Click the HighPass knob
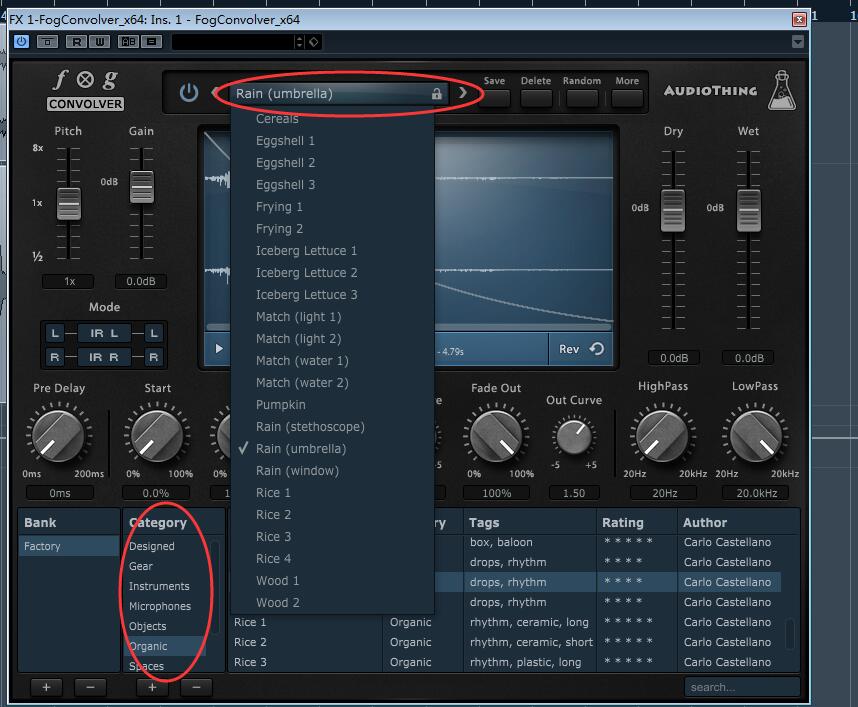This screenshot has height=707, width=858. click(x=662, y=436)
